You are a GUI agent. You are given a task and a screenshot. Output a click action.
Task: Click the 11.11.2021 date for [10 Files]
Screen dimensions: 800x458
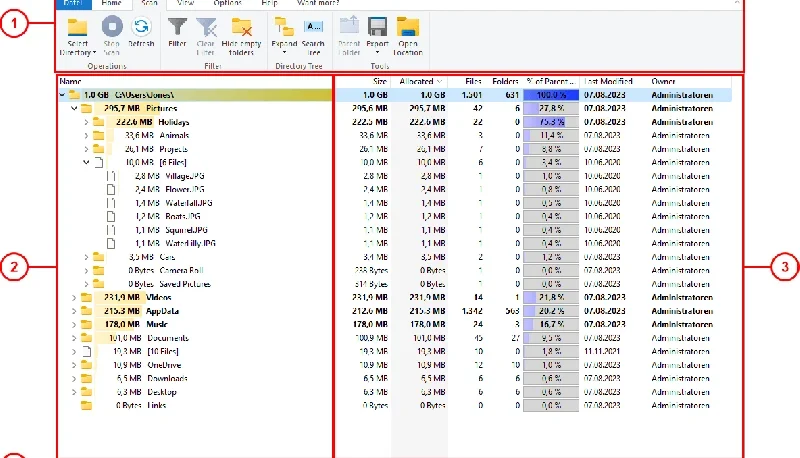click(x=602, y=351)
